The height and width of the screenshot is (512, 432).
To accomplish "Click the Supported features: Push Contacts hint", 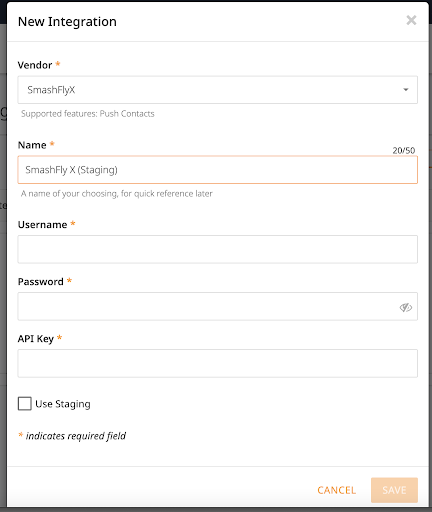I will point(88,114).
